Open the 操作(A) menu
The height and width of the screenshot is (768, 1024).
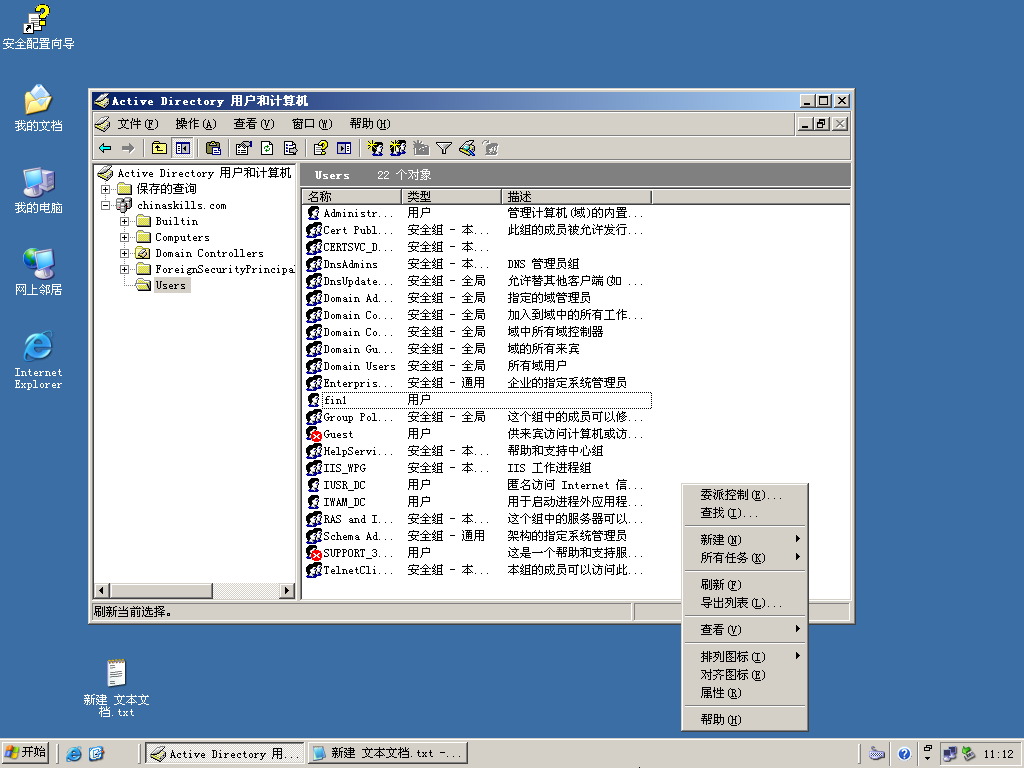195,123
